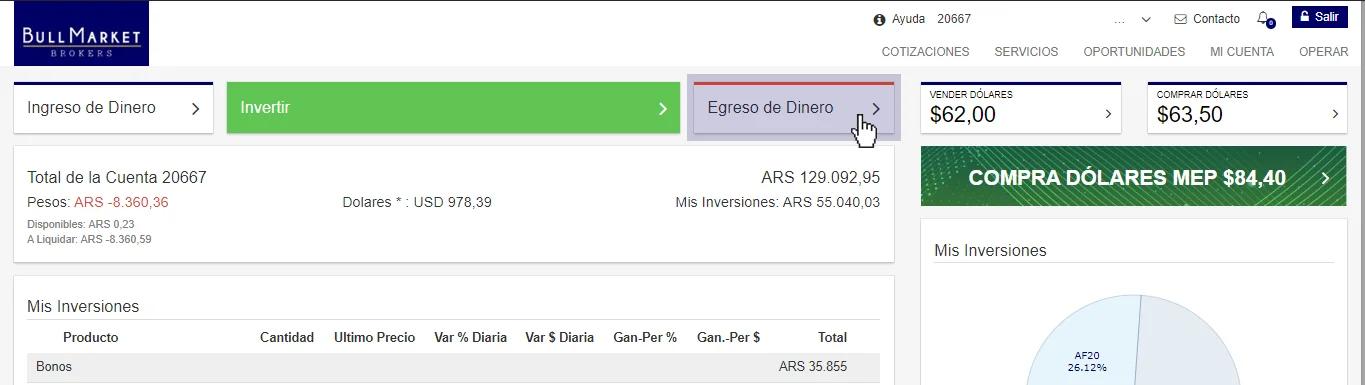Click the Salir logout button
The image size is (1365, 385).
tap(1319, 17)
